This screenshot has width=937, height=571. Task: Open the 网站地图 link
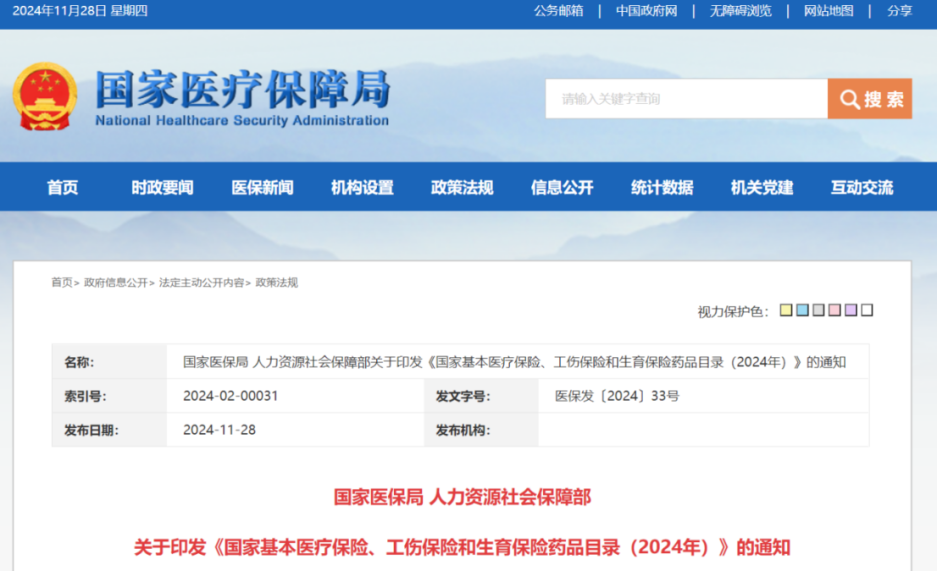coord(828,11)
